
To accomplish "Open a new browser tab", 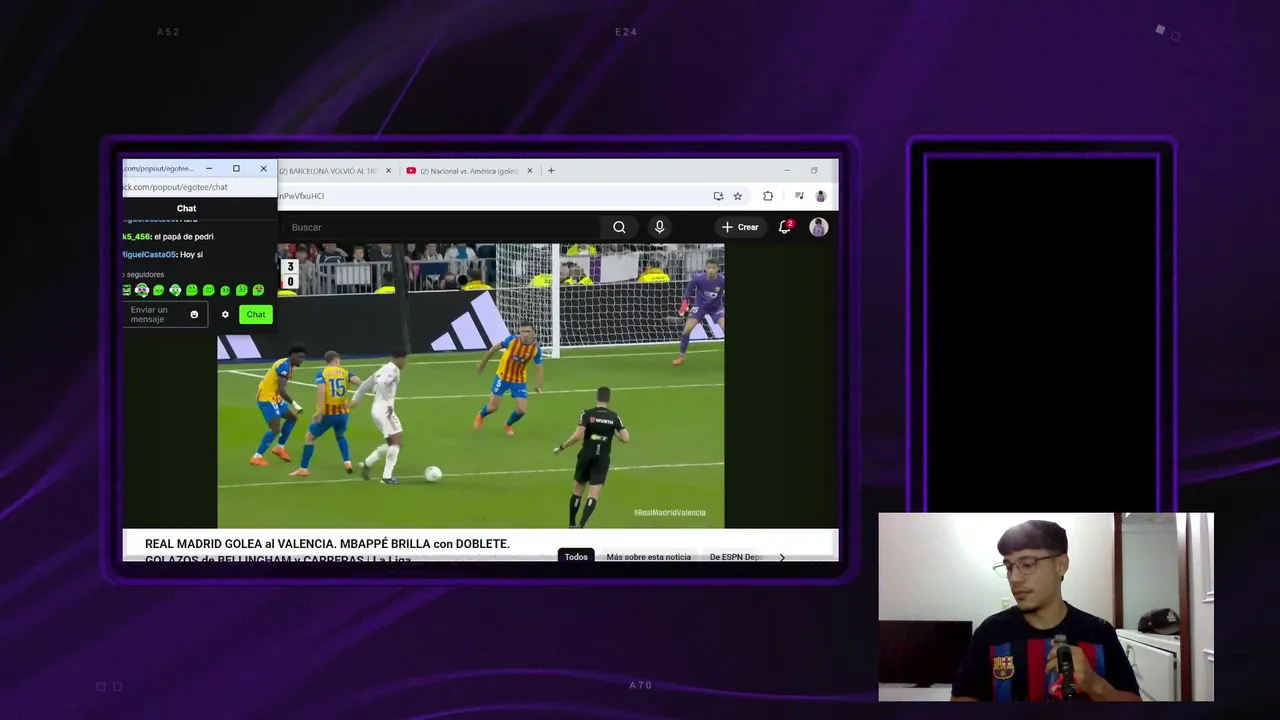I will pyautogui.click(x=551, y=171).
